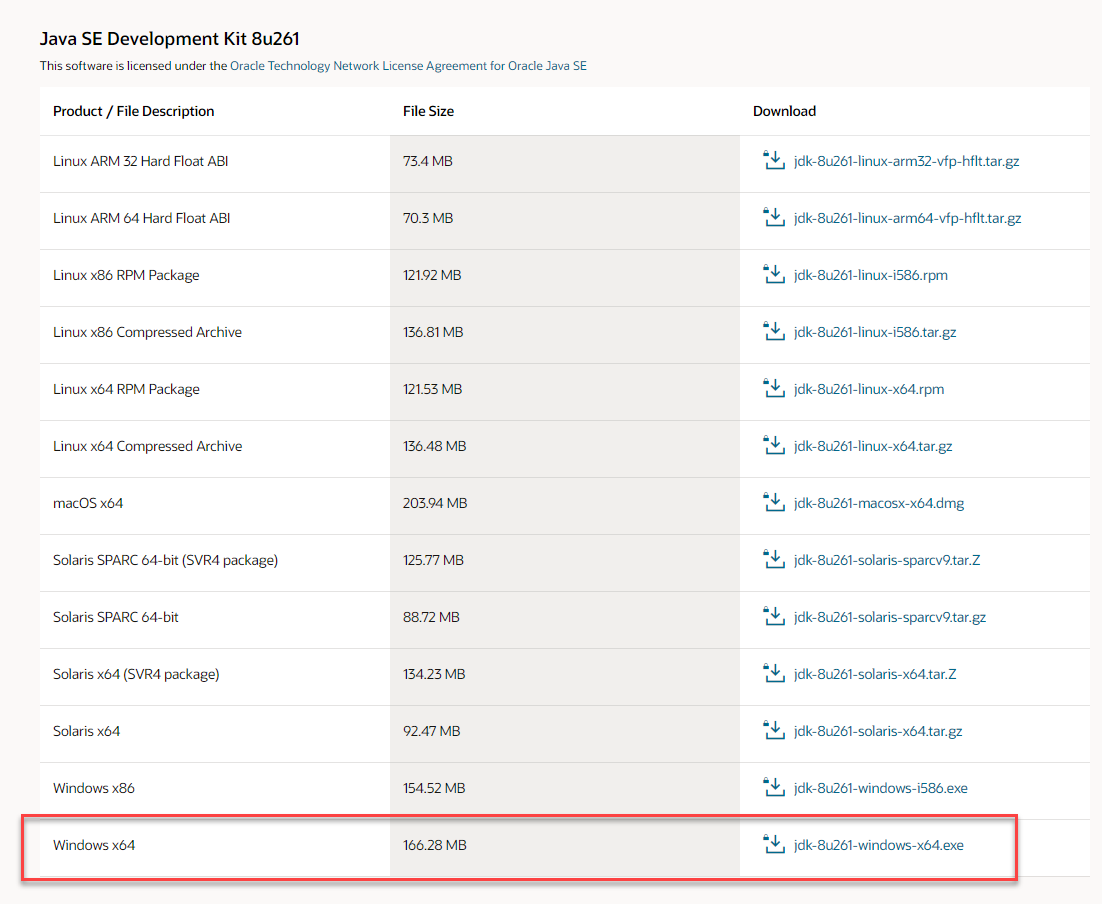The height and width of the screenshot is (904, 1102).
Task: Download jdk-8u261-linux-x64.rpm package
Action: 869,389
